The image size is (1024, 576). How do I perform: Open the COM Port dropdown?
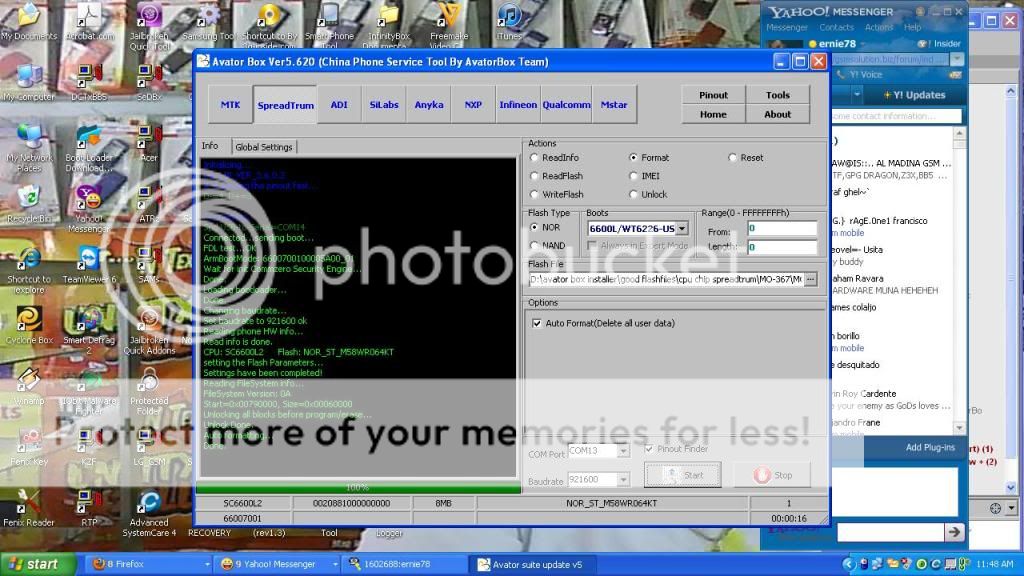[x=623, y=452]
